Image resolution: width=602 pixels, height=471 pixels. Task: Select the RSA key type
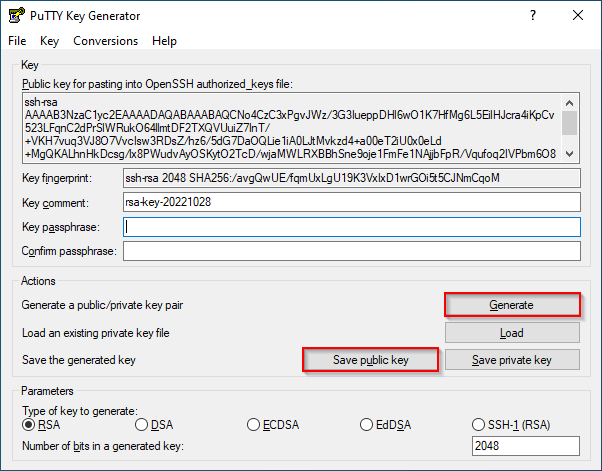(29, 425)
